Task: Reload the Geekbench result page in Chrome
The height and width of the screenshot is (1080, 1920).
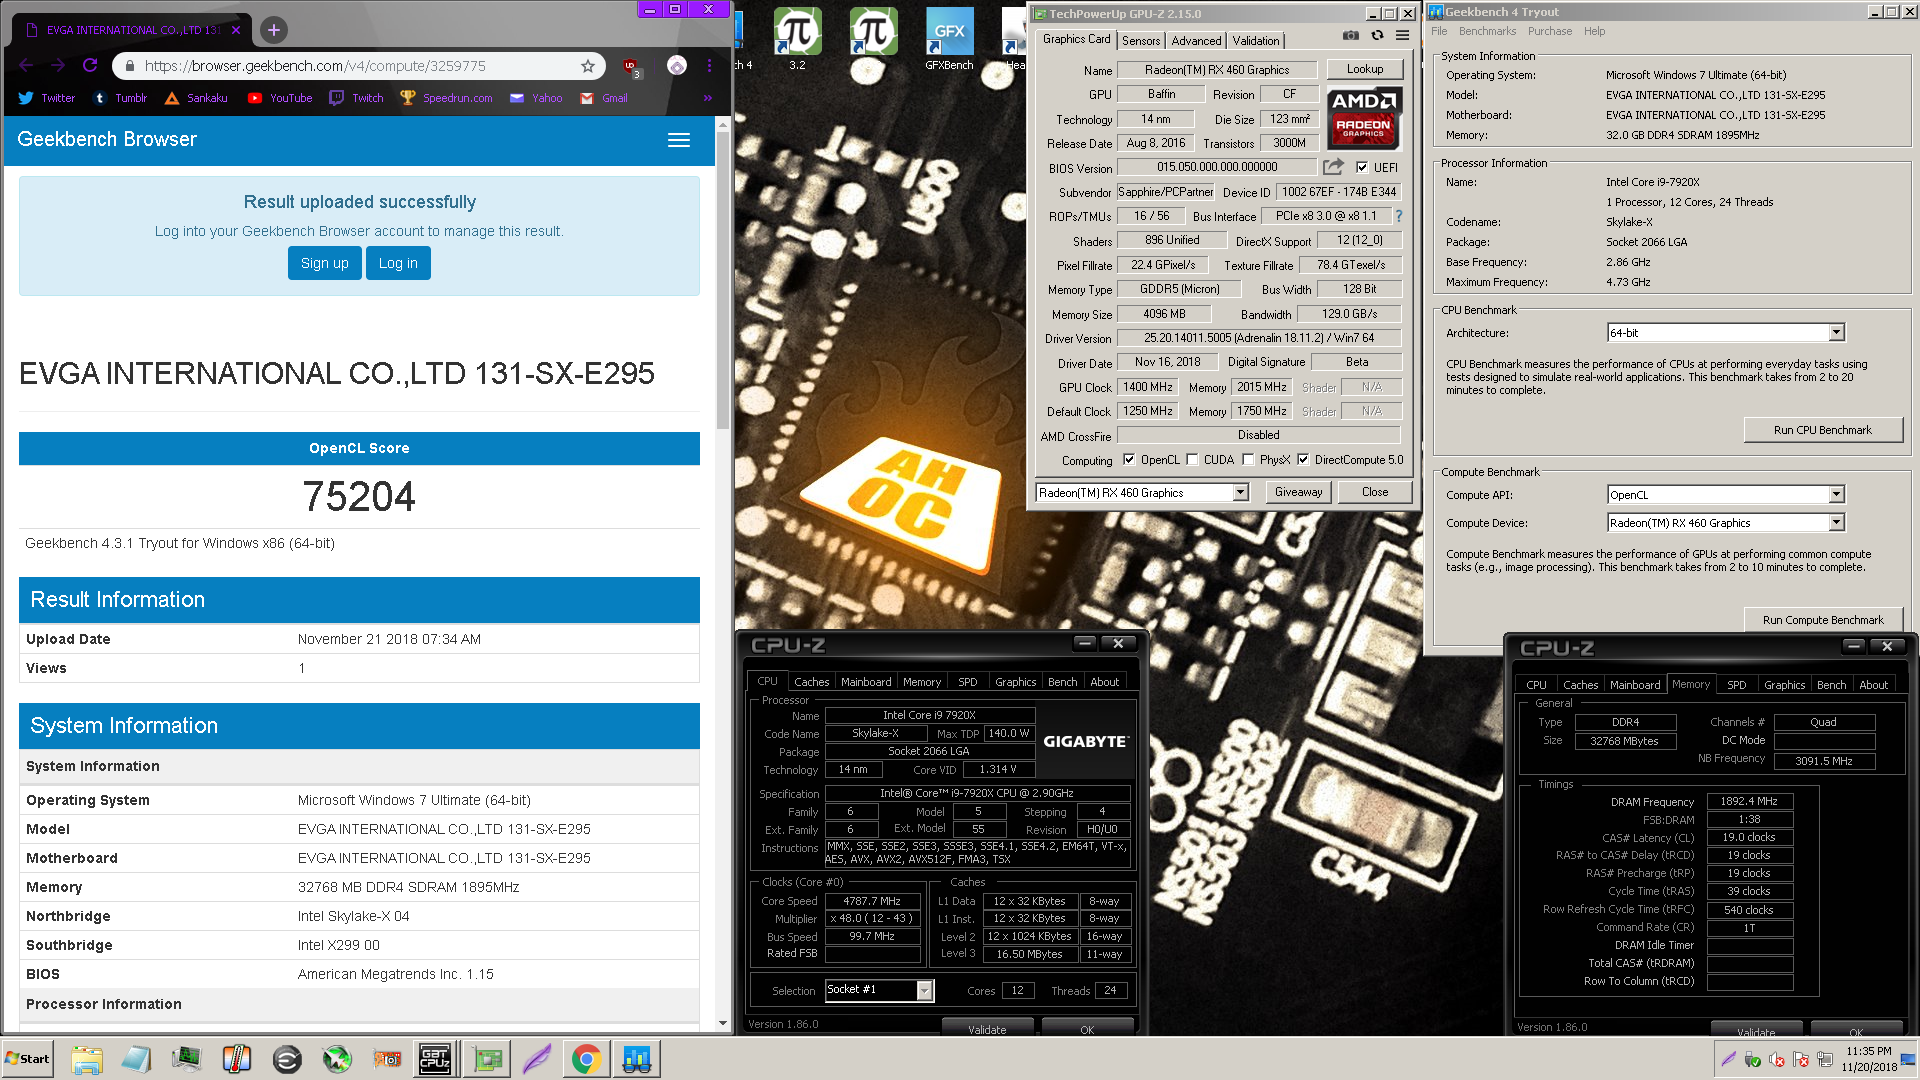Action: (90, 65)
